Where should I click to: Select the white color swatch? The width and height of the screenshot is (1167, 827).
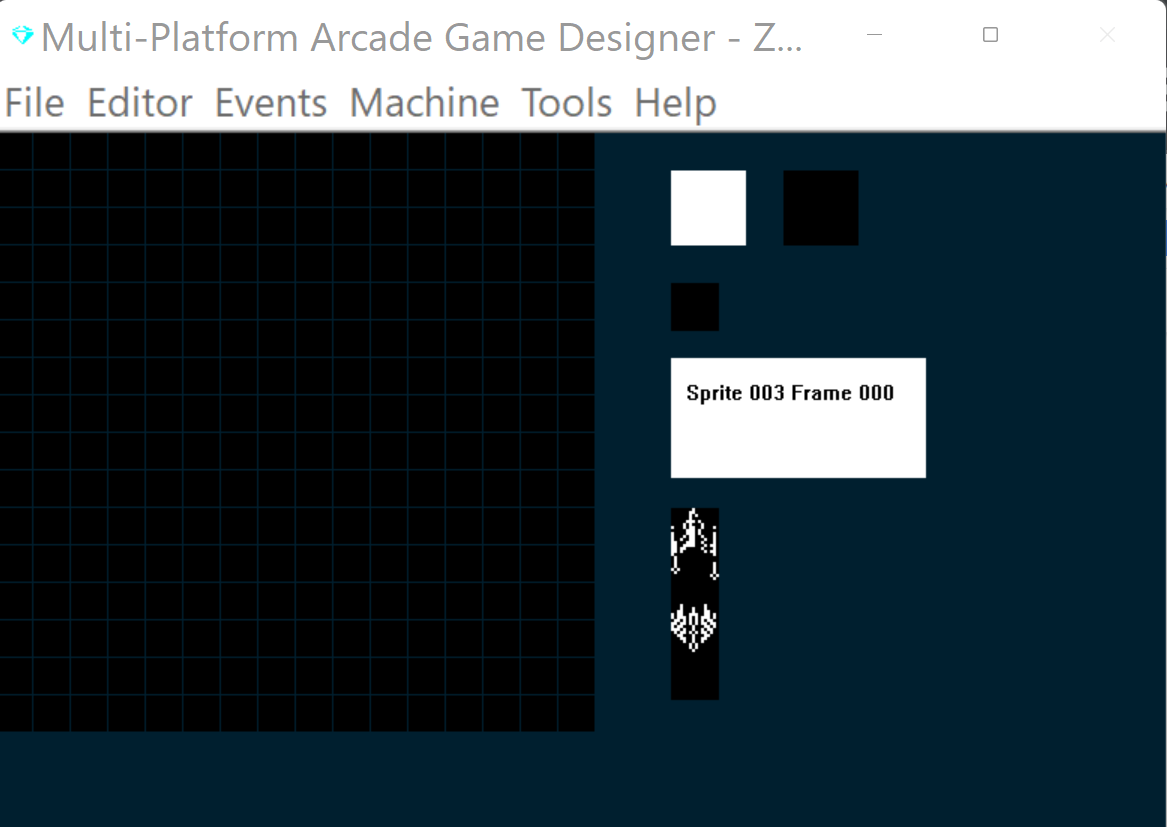(x=709, y=208)
